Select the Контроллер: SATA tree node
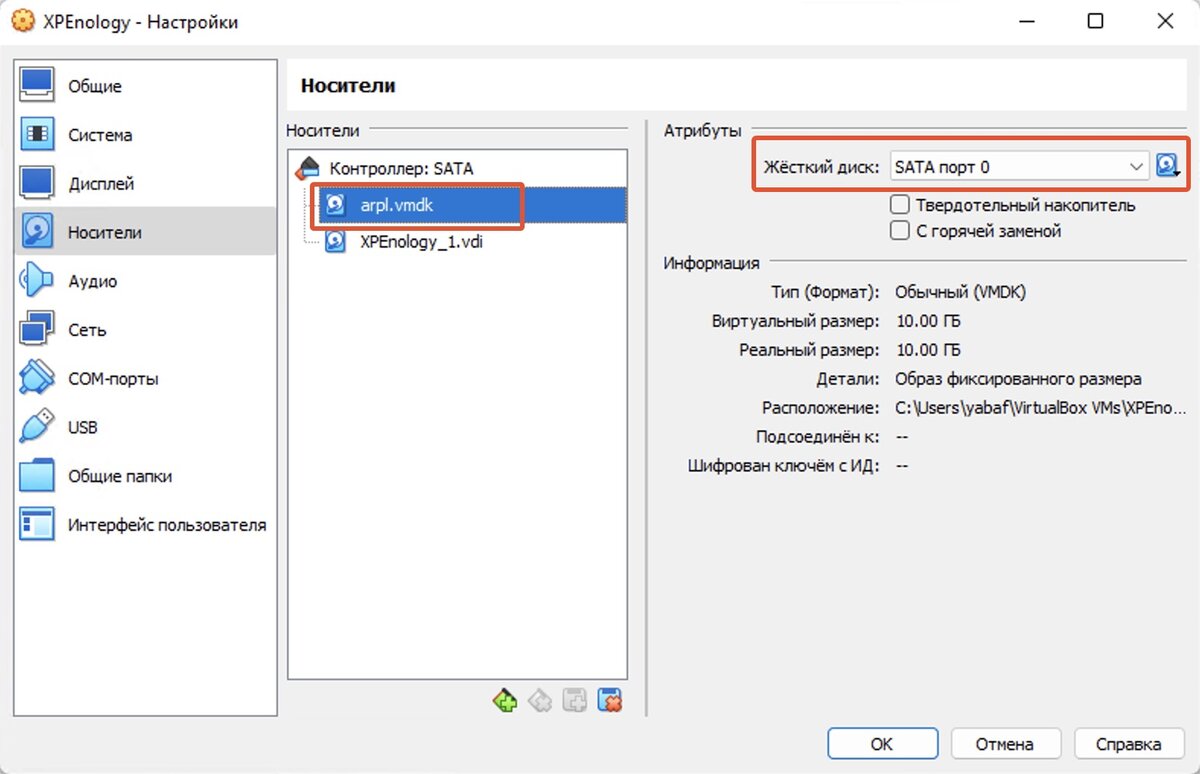Image resolution: width=1200 pixels, height=774 pixels. tap(401, 169)
